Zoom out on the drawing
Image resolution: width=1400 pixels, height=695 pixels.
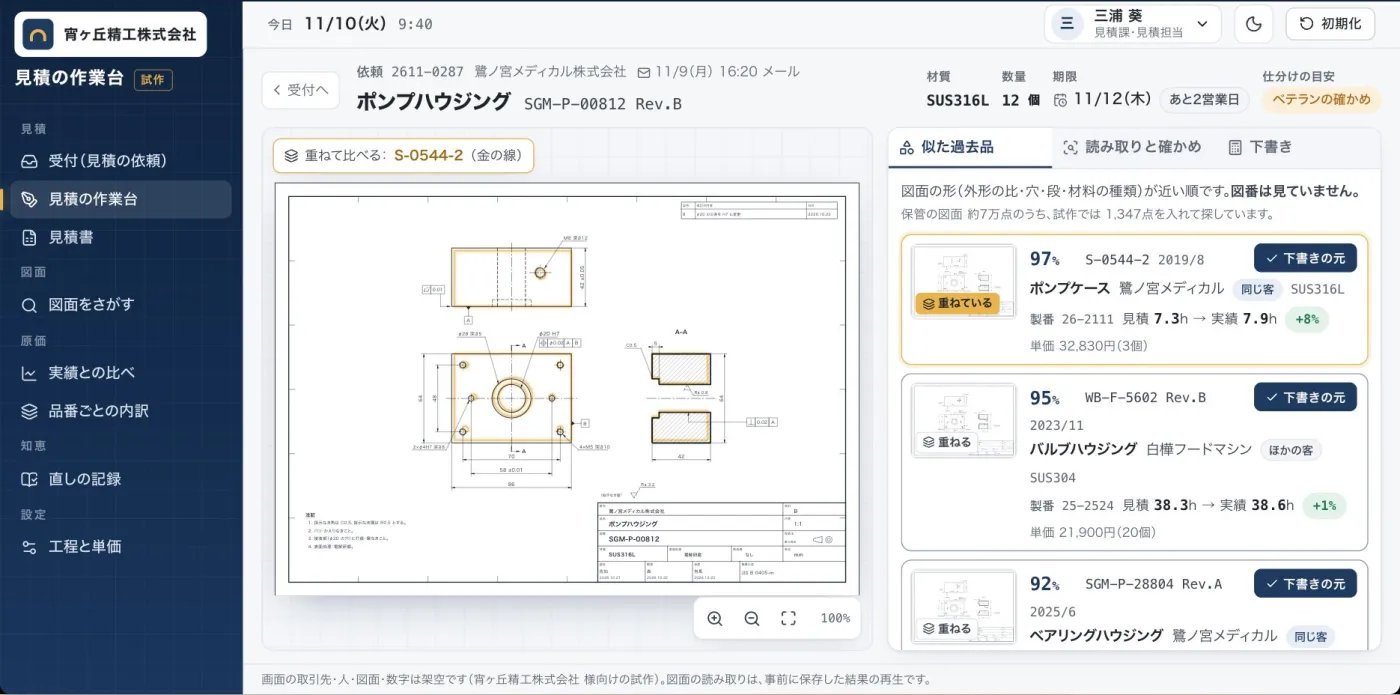tap(752, 618)
